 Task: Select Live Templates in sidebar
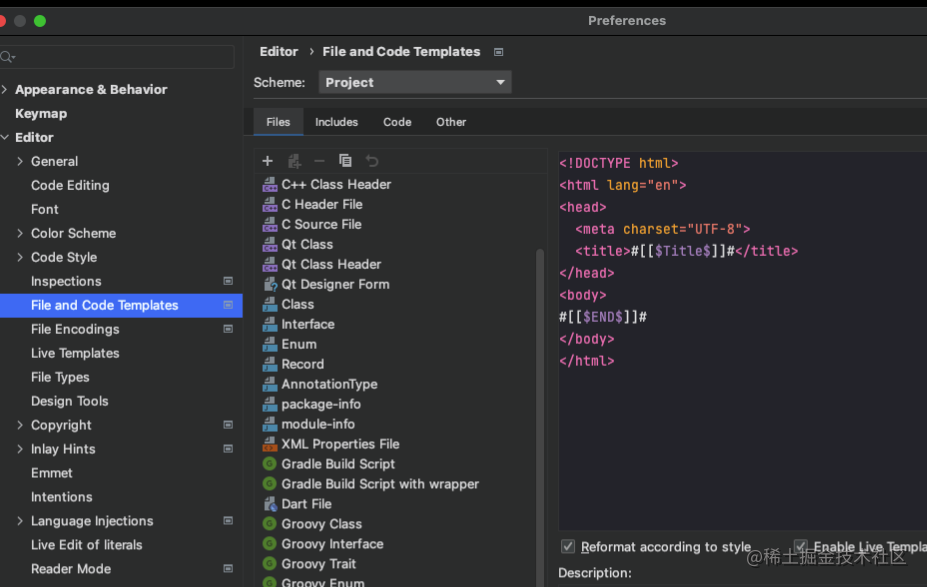tap(75, 354)
